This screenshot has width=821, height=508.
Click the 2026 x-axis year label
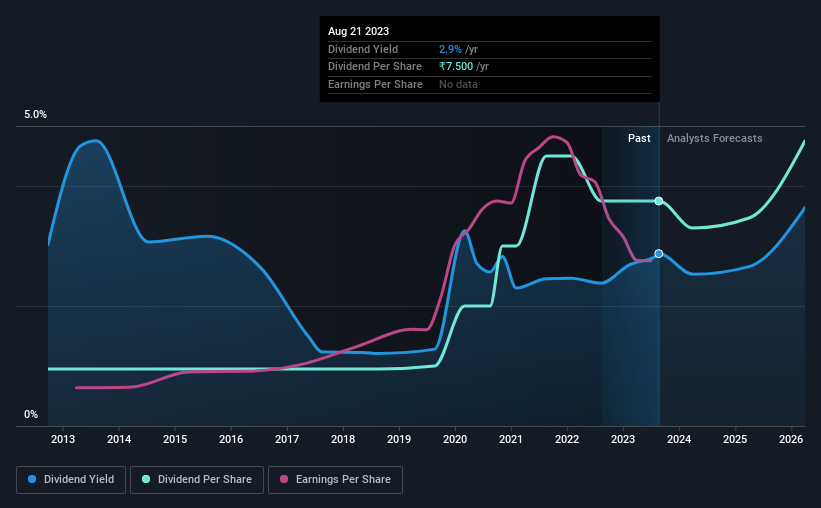pyautogui.click(x=791, y=440)
